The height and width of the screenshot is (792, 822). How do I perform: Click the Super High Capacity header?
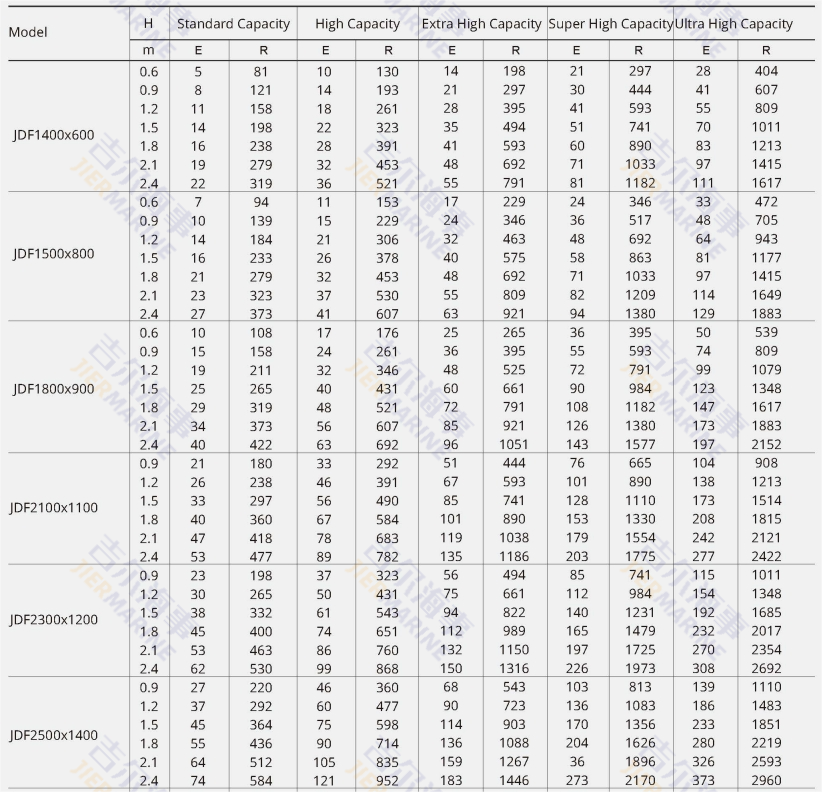click(610, 23)
